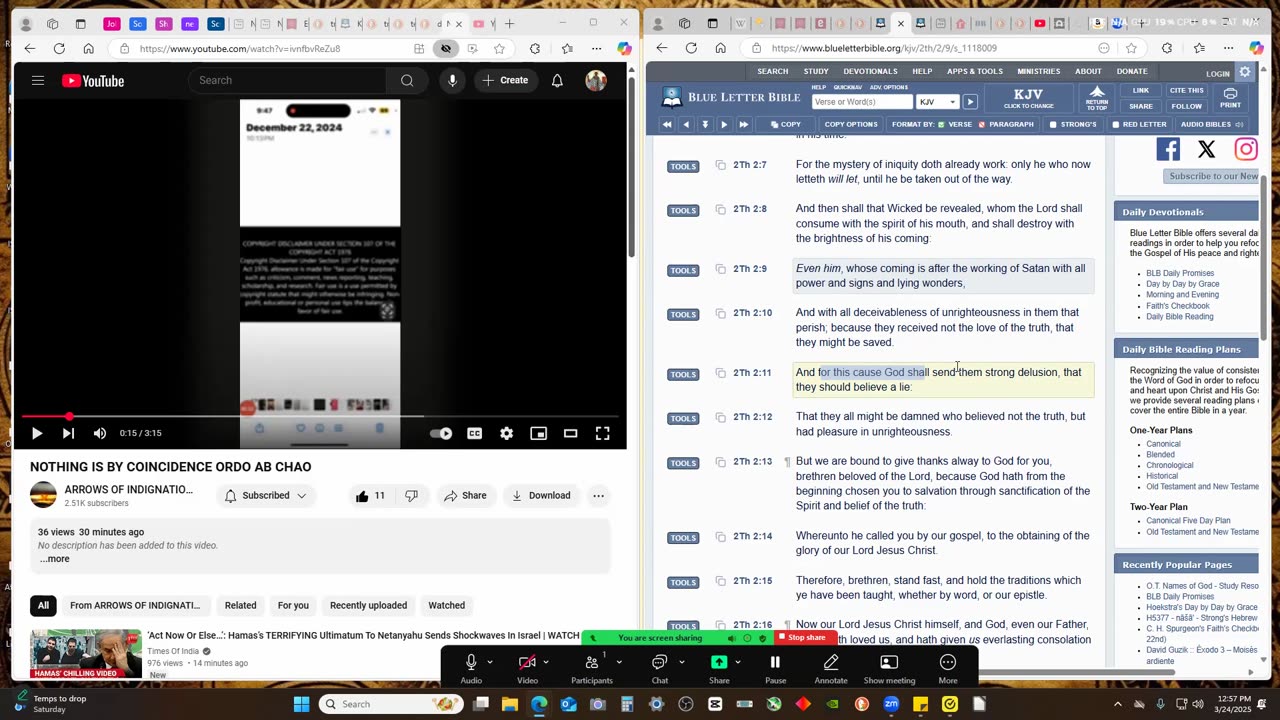Dislike the video with thumbs down
This screenshot has height=720, width=1280.
click(411, 496)
